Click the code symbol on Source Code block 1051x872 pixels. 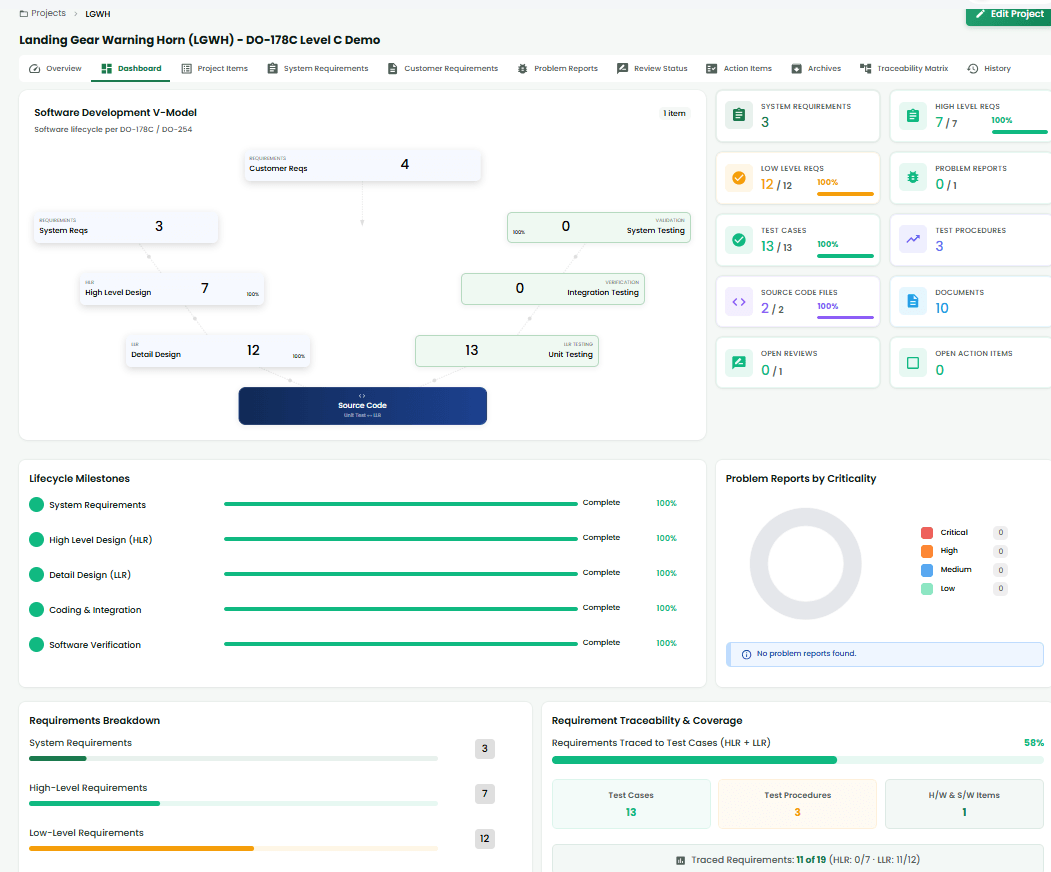(x=362, y=396)
